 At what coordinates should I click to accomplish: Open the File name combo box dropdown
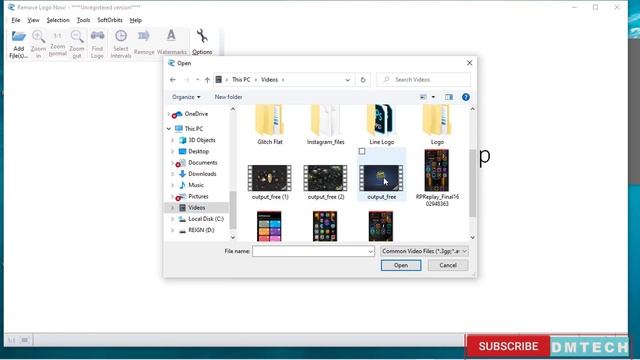tap(370, 251)
